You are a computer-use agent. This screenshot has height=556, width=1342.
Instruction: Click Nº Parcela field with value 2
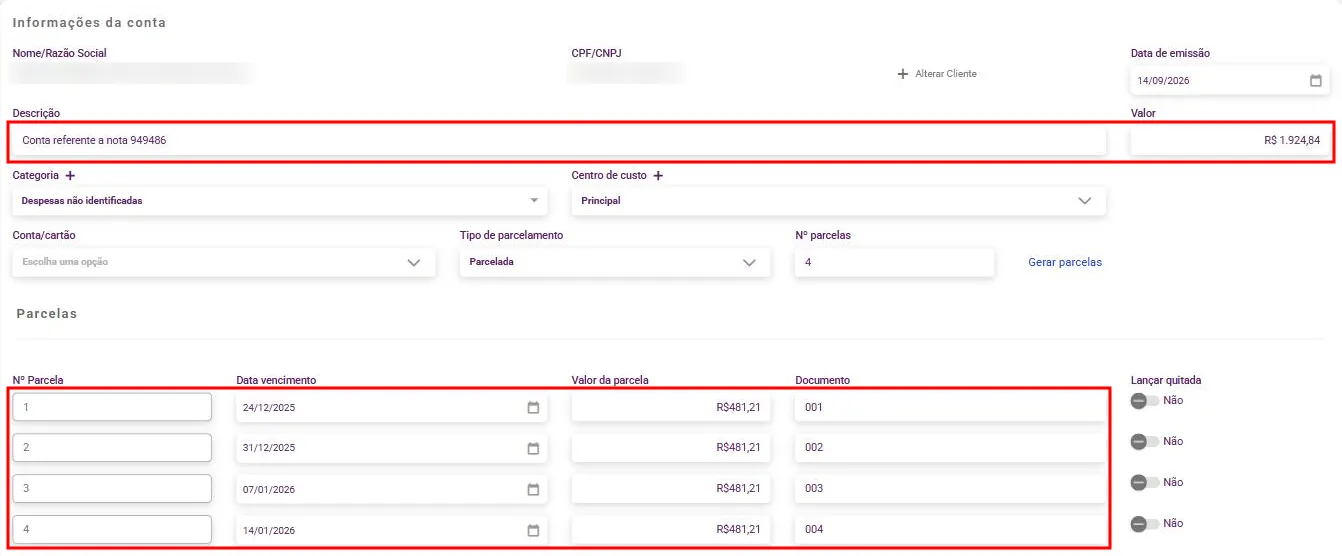pyautogui.click(x=112, y=448)
